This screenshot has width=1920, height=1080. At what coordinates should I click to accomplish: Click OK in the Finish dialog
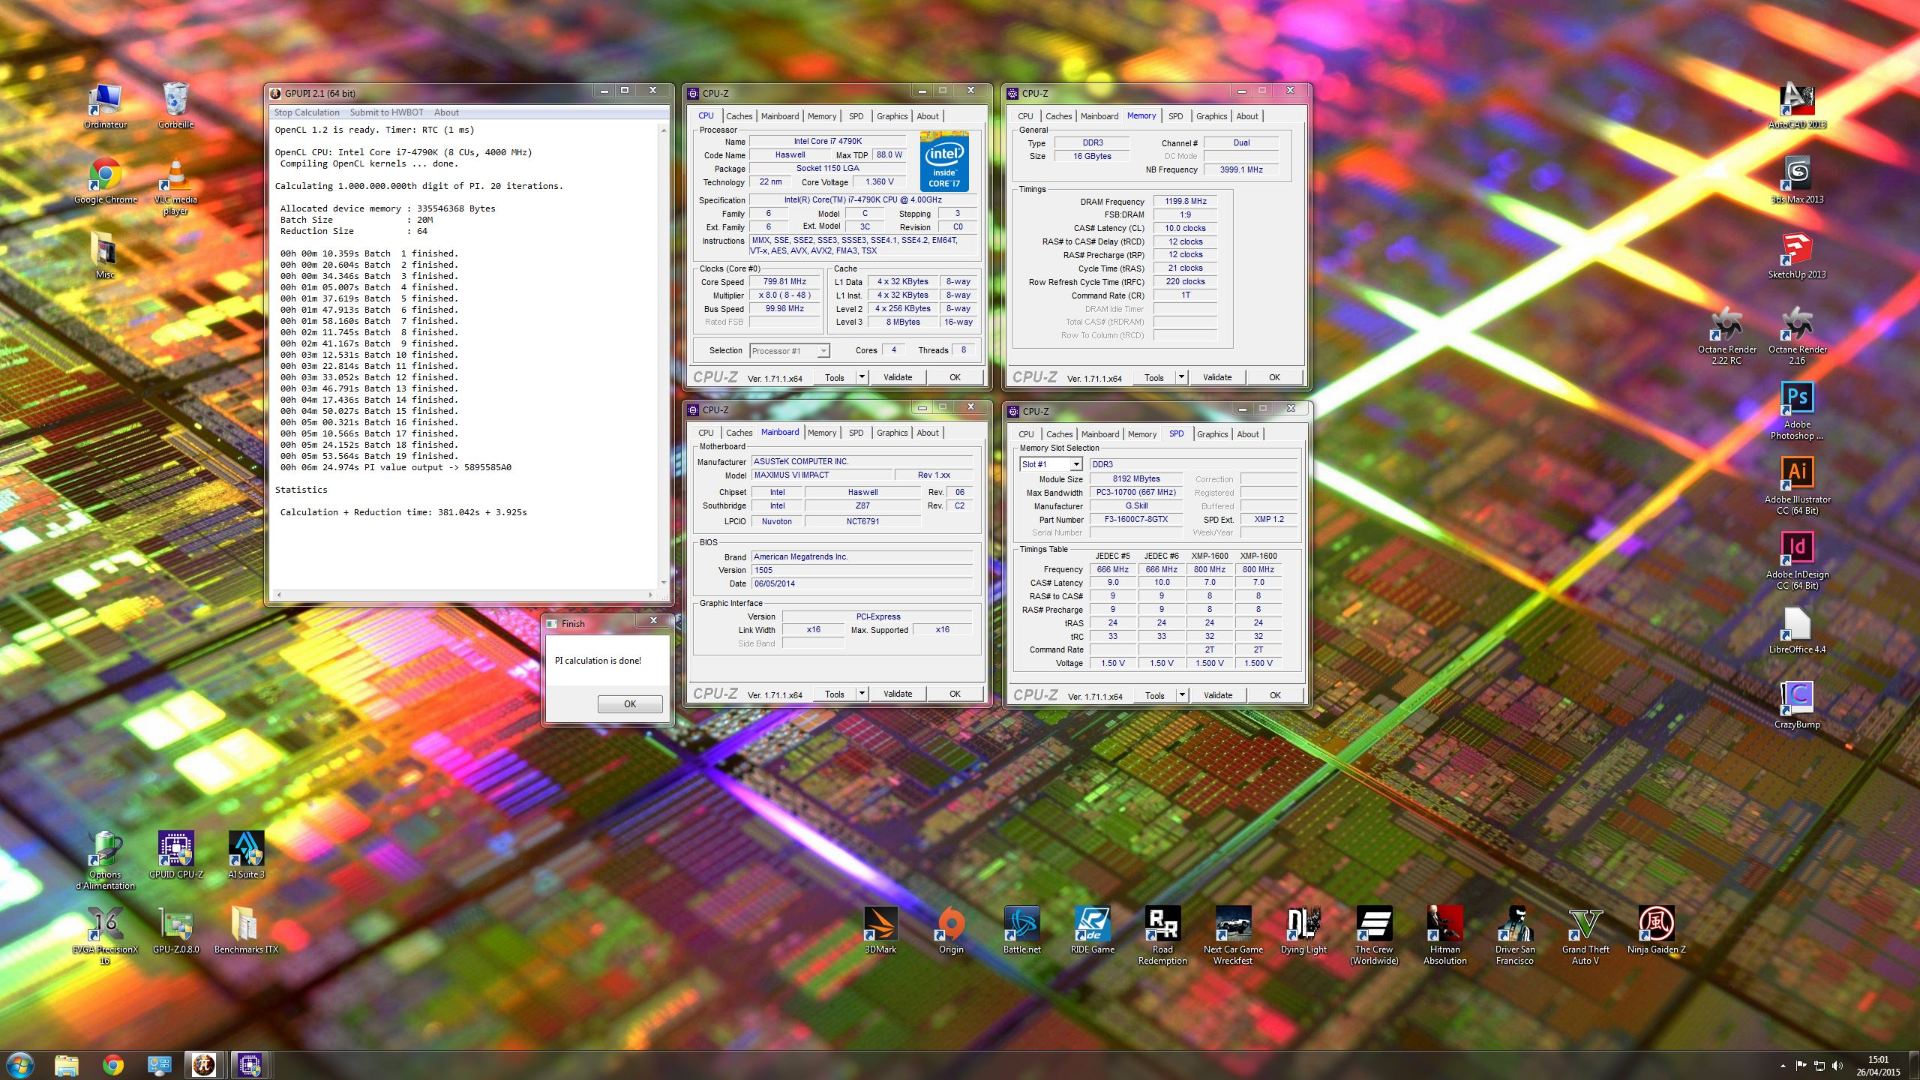coord(630,704)
